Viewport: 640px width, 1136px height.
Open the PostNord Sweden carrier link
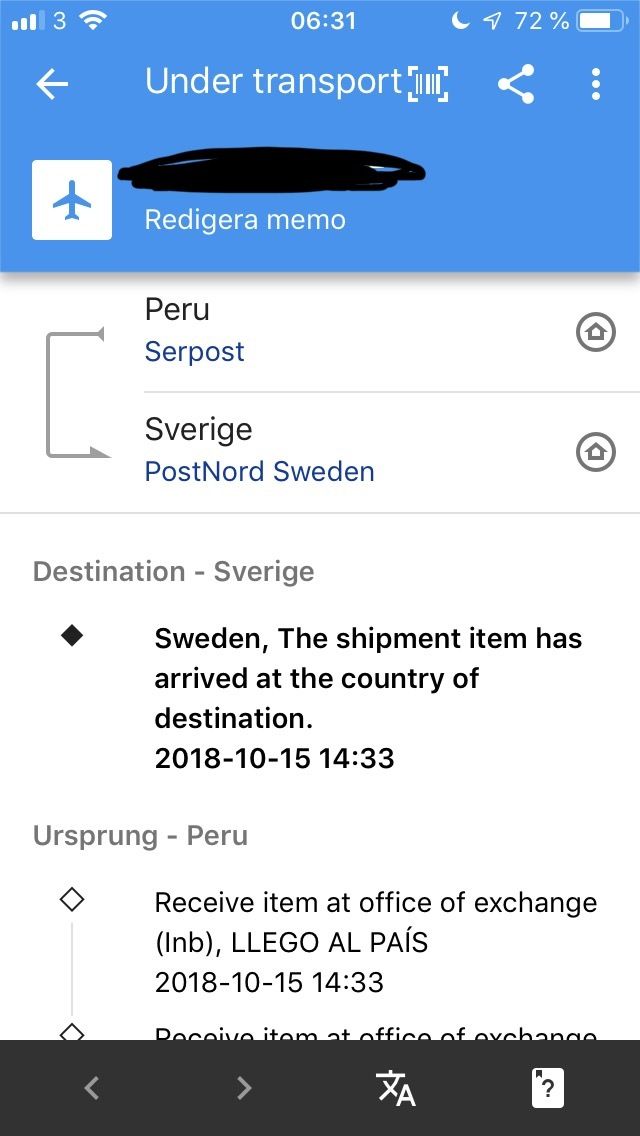pyautogui.click(x=260, y=472)
